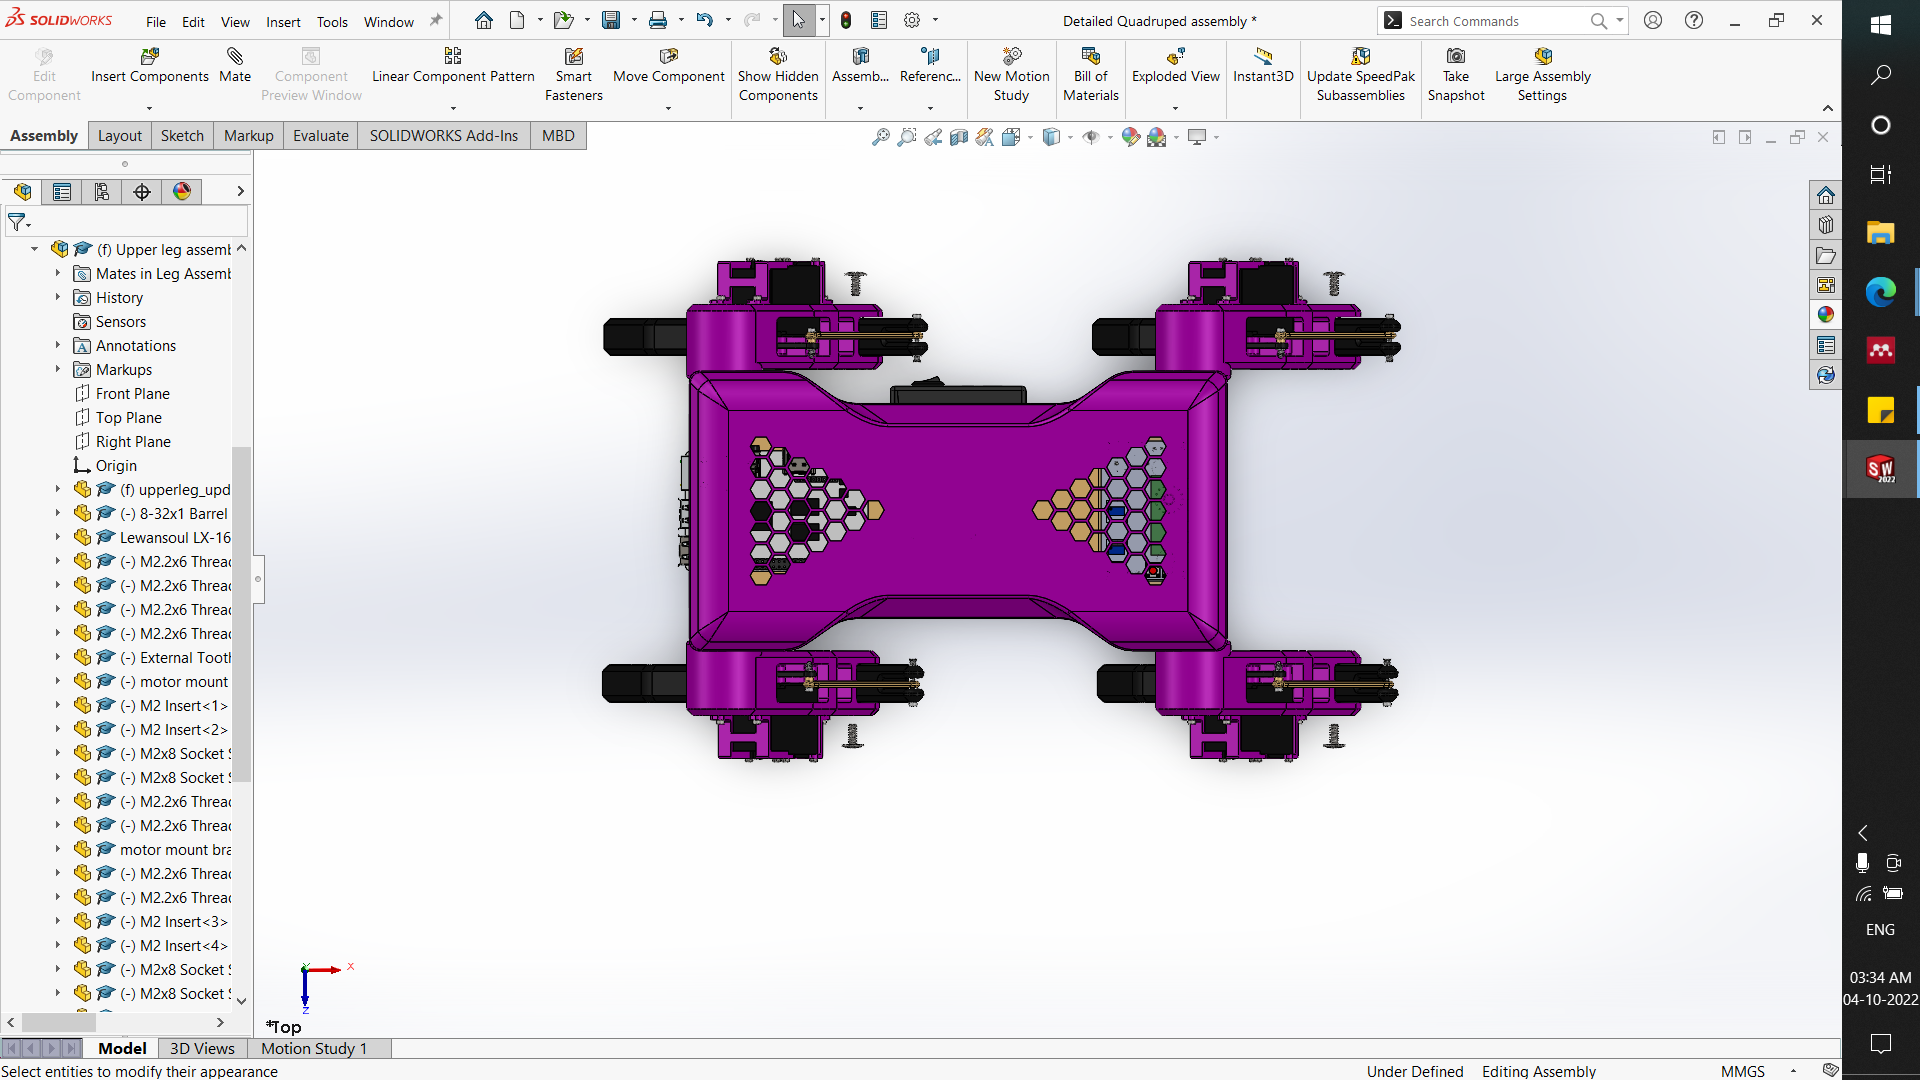
Task: Launch the Bill of Materials tool
Action: click(1090, 72)
